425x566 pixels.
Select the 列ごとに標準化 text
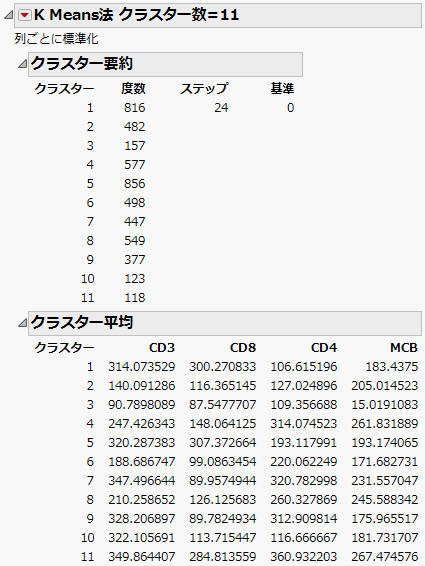(x=56, y=39)
